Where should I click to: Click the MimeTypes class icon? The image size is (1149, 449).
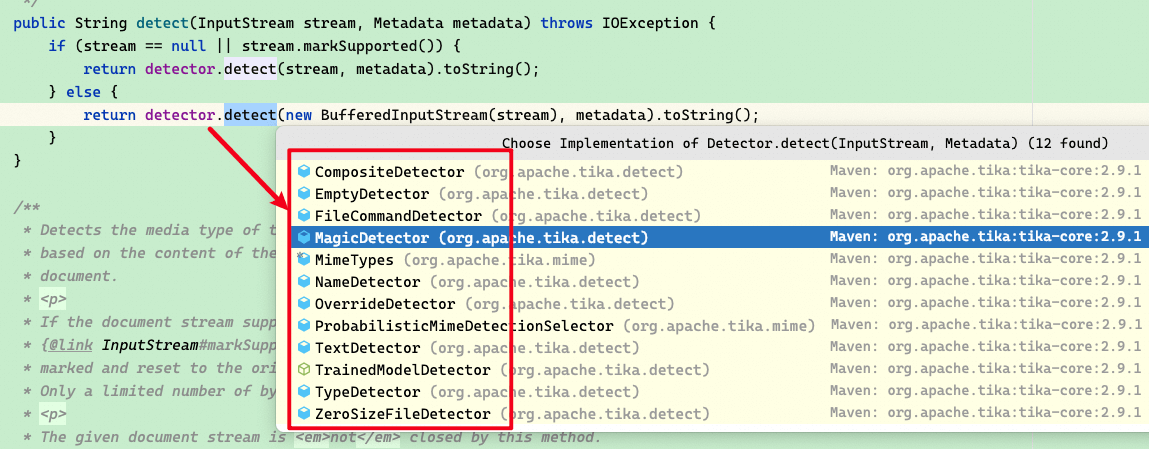pyautogui.click(x=305, y=260)
